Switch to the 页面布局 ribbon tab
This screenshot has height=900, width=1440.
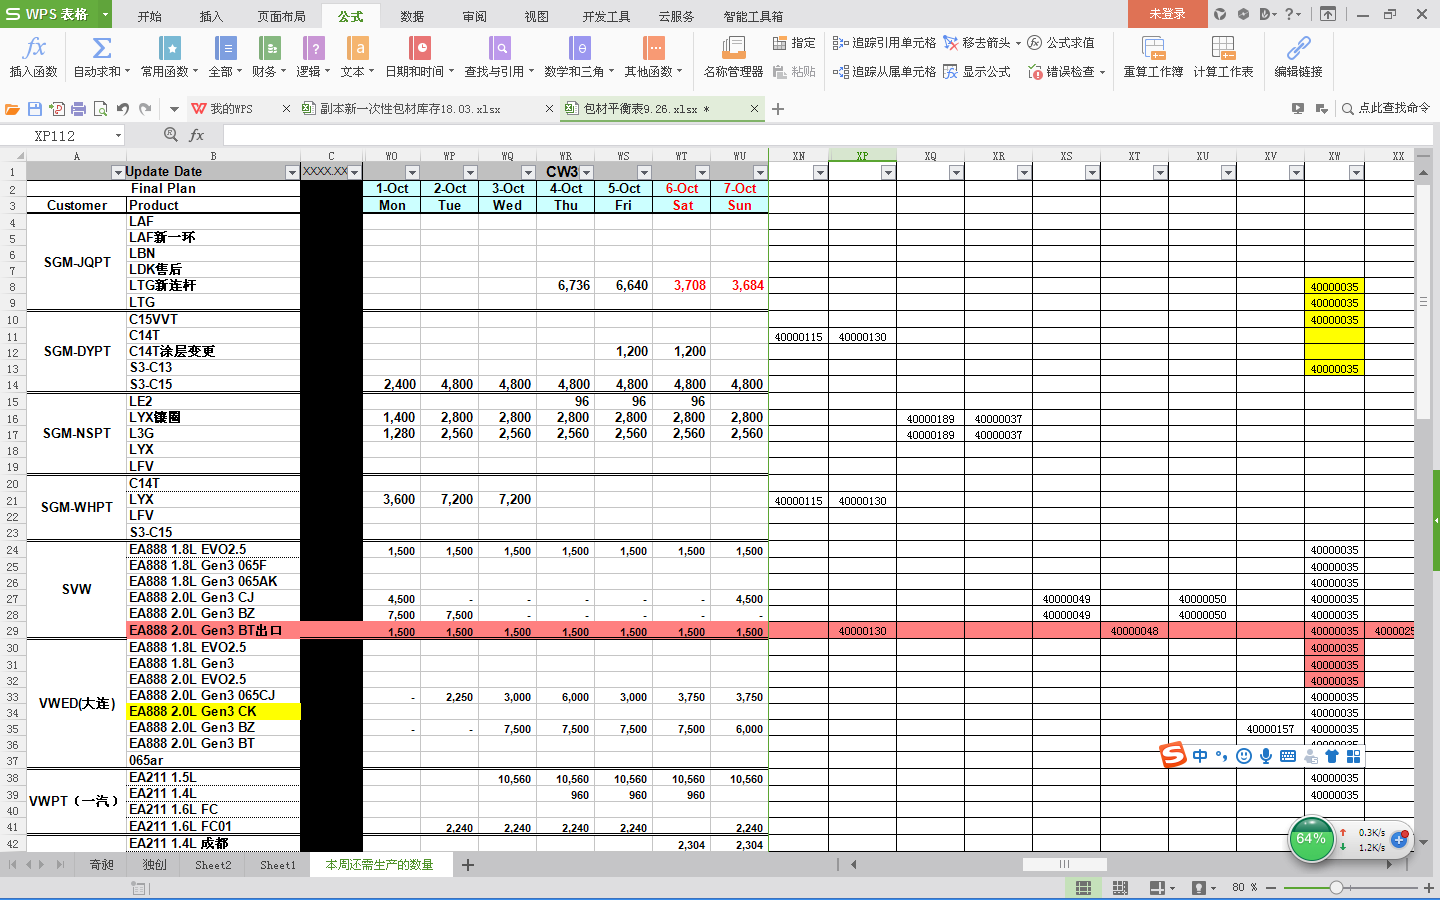281,16
